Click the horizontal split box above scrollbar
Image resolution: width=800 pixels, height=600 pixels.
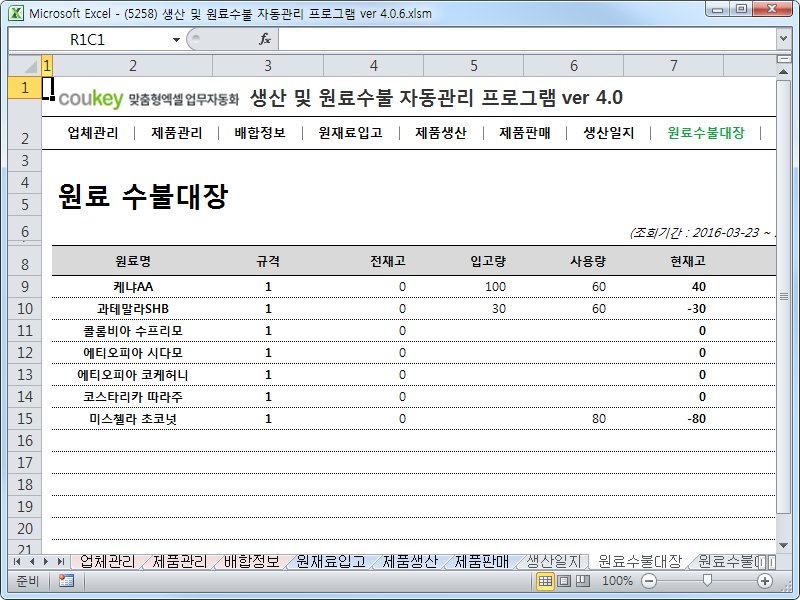click(x=784, y=60)
